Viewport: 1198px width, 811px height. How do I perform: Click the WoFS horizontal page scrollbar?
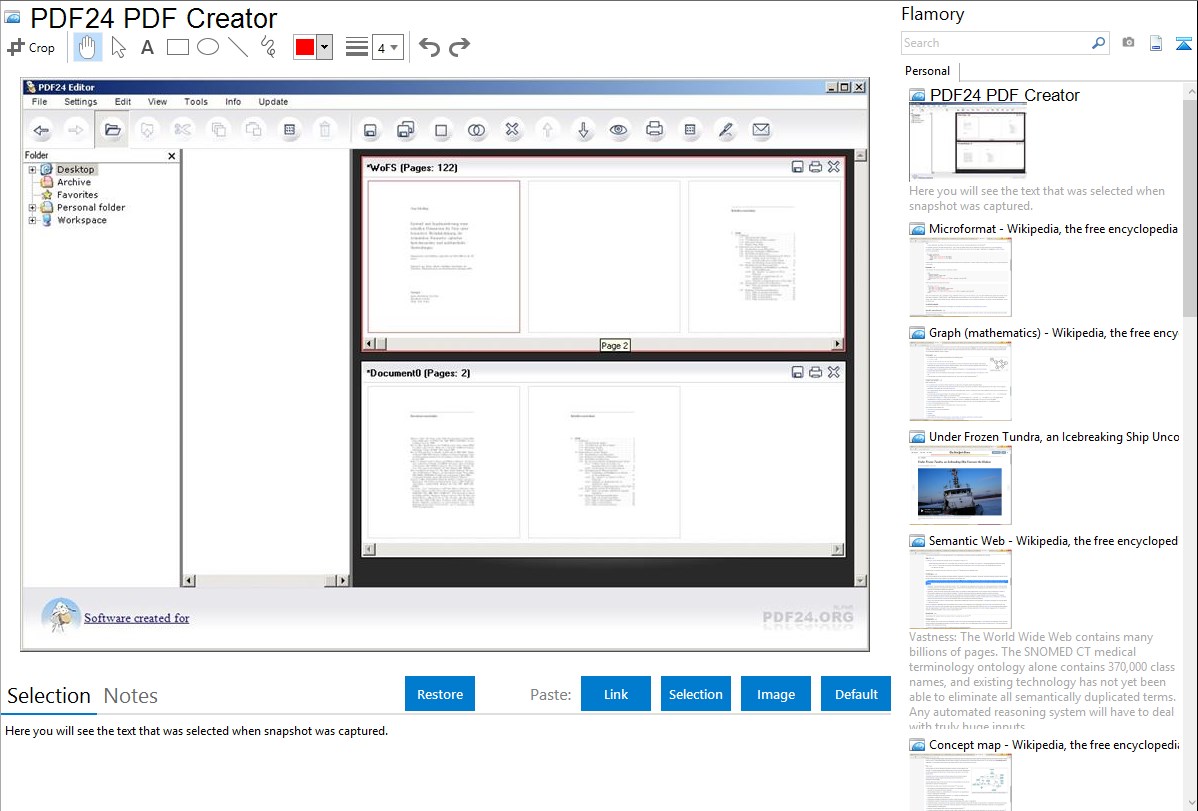604,345
